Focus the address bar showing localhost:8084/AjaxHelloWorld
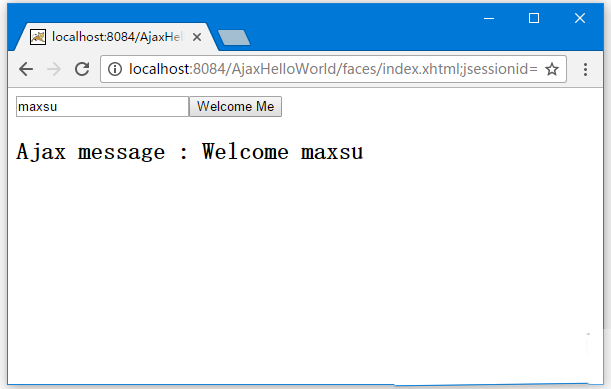The width and height of the screenshot is (611, 389). pos(333,69)
